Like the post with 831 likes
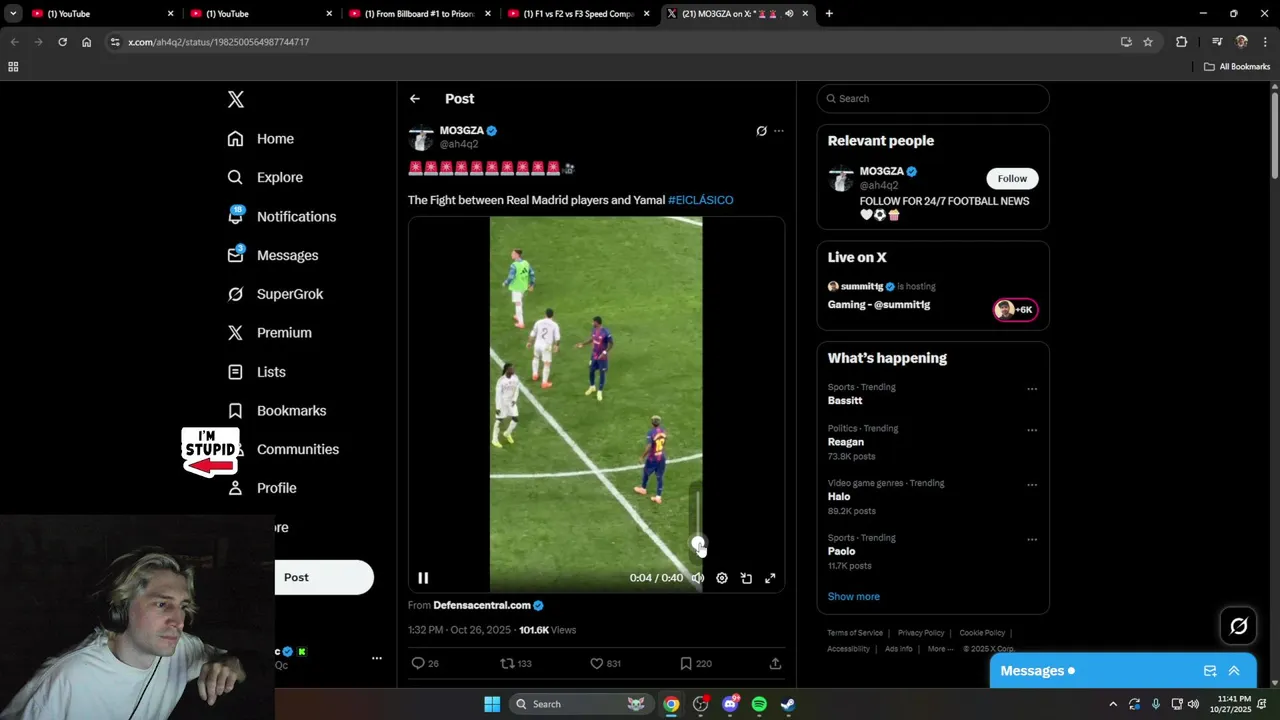The width and height of the screenshot is (1280, 720). coord(606,663)
